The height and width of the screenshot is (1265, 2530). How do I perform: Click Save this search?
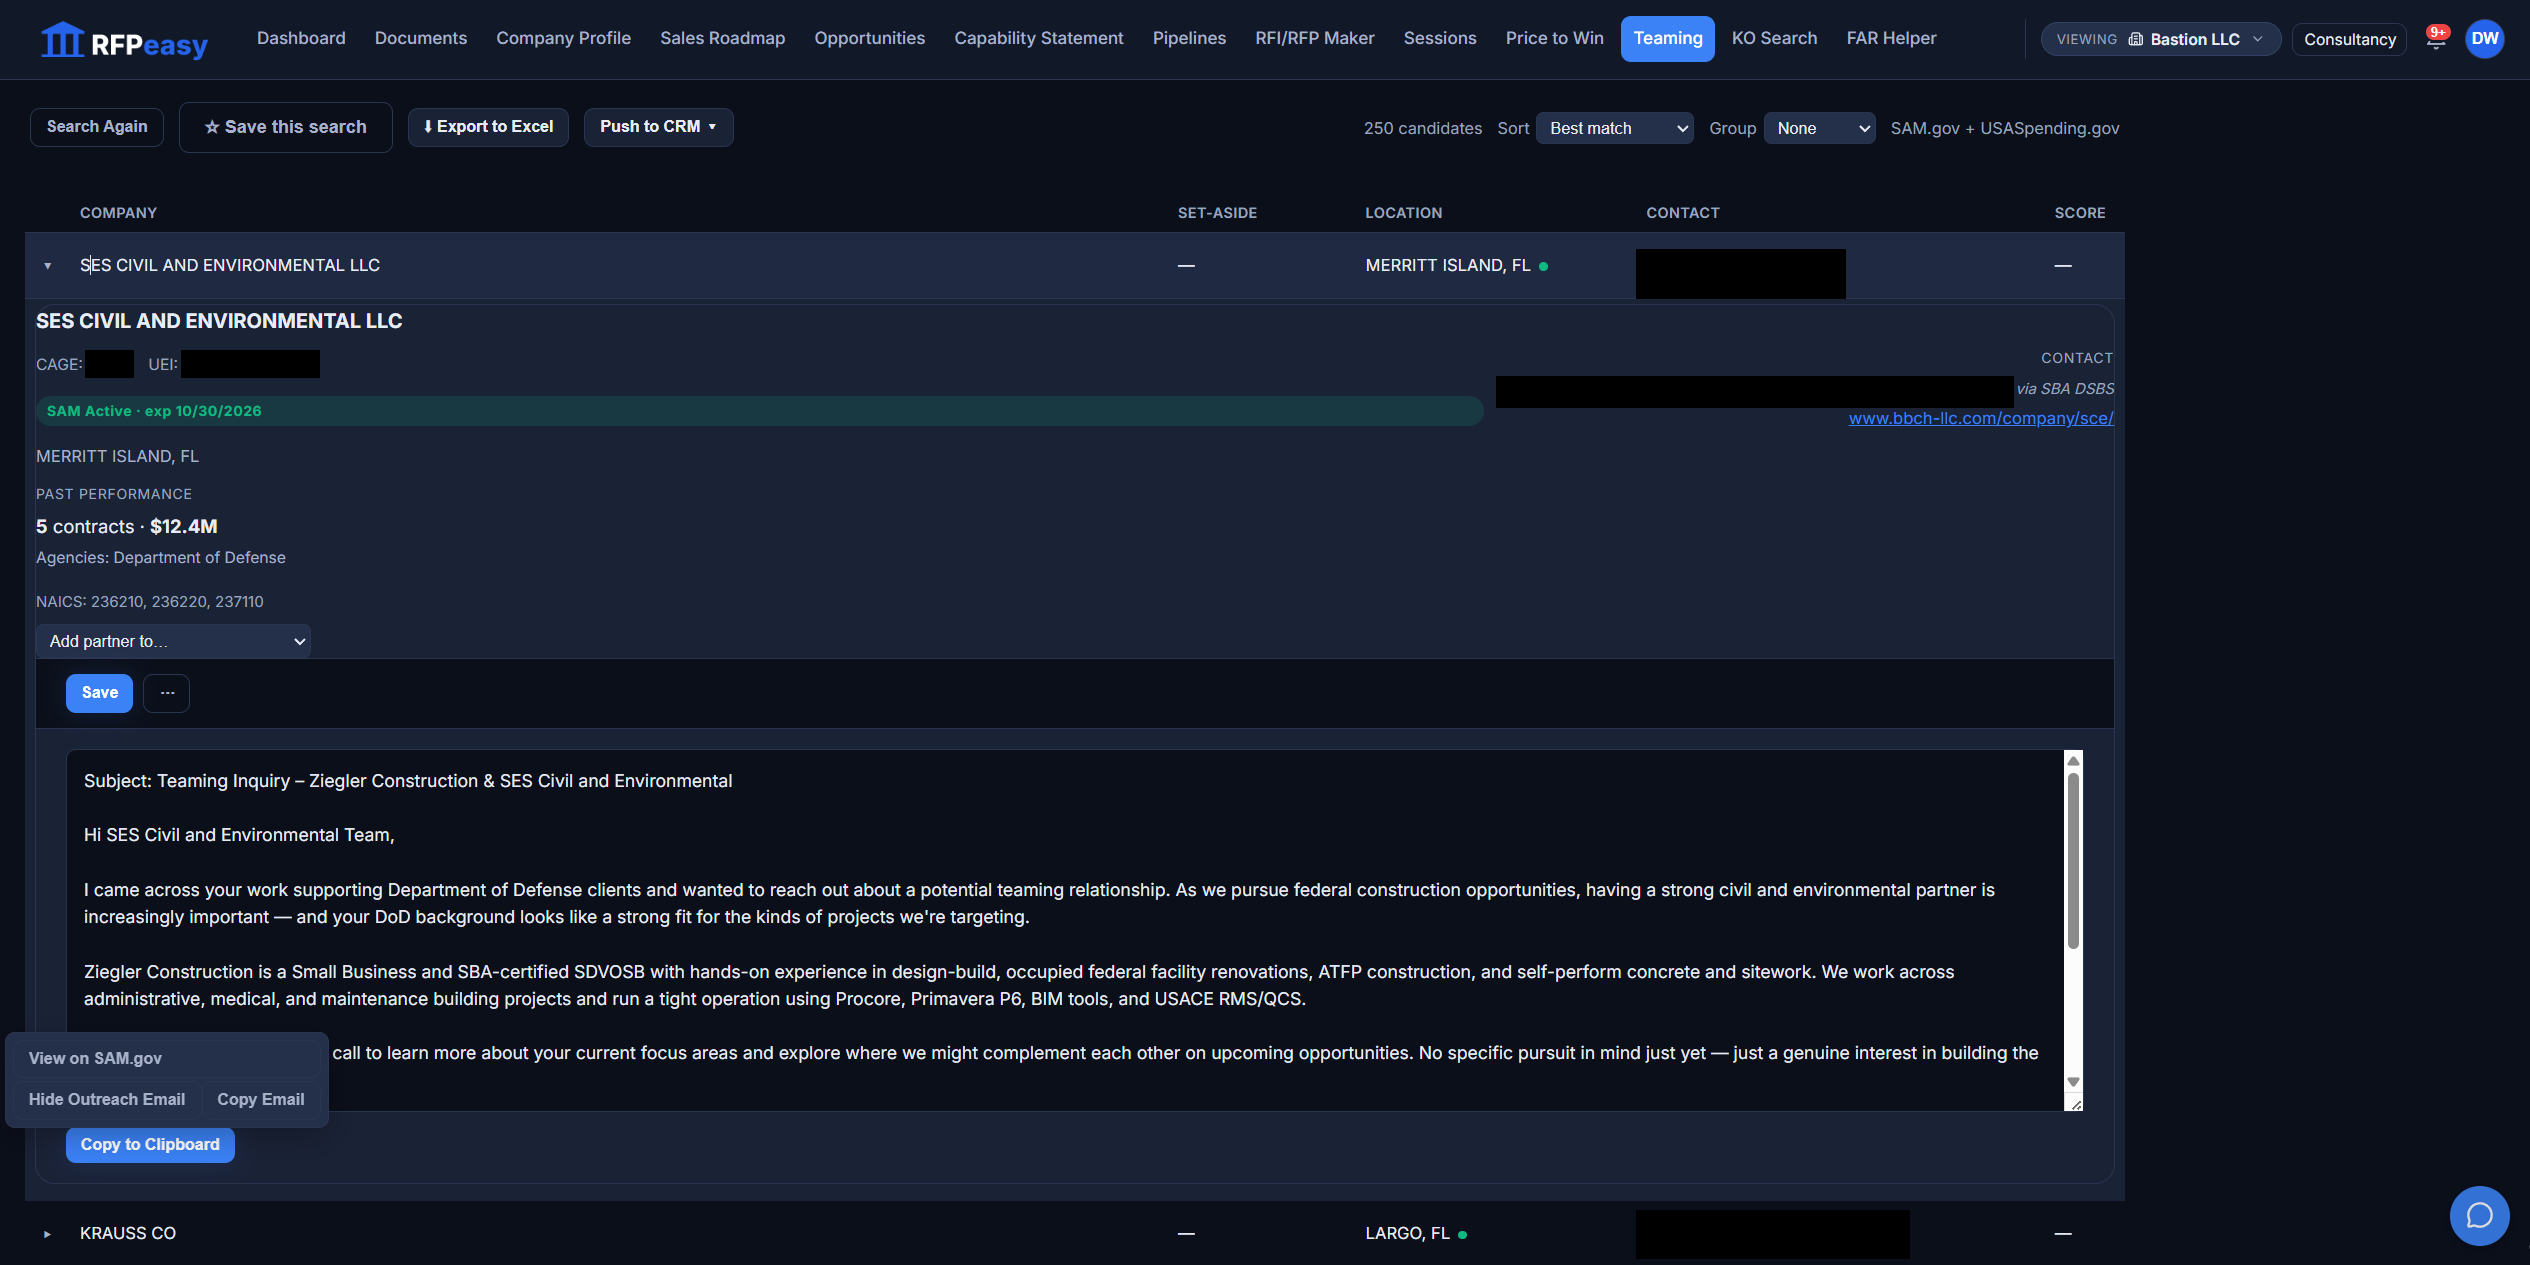[x=286, y=127]
